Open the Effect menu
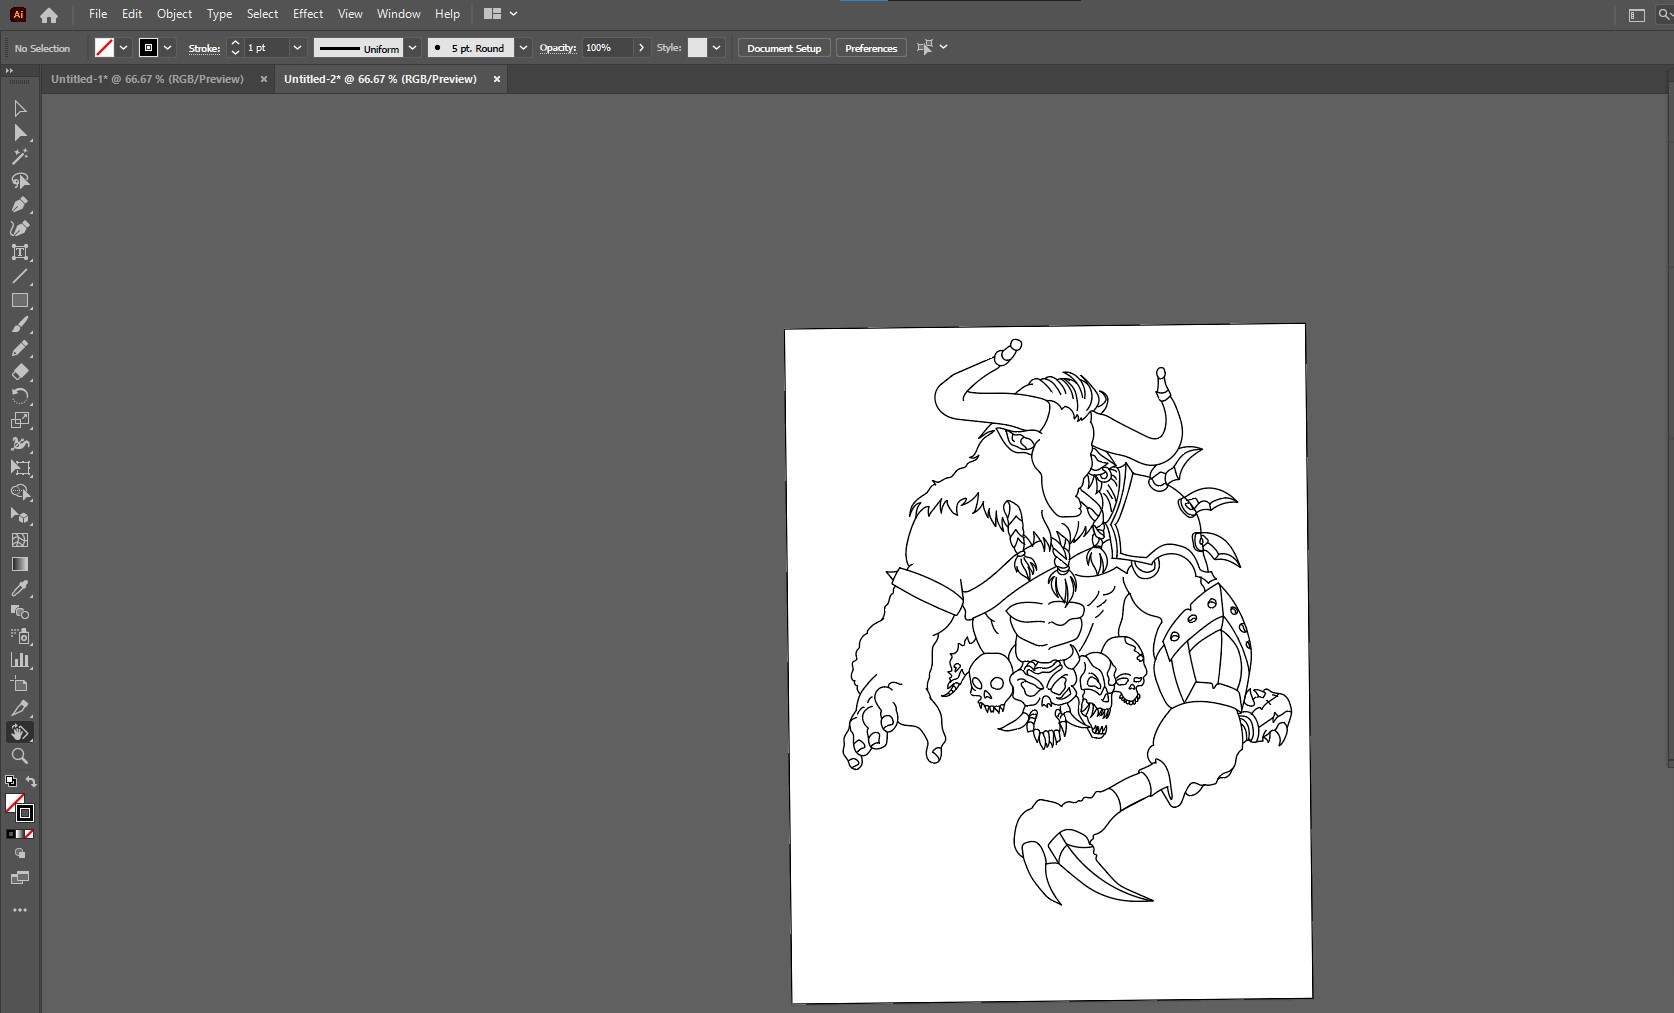Screen dimensions: 1674x1013 click(308, 14)
